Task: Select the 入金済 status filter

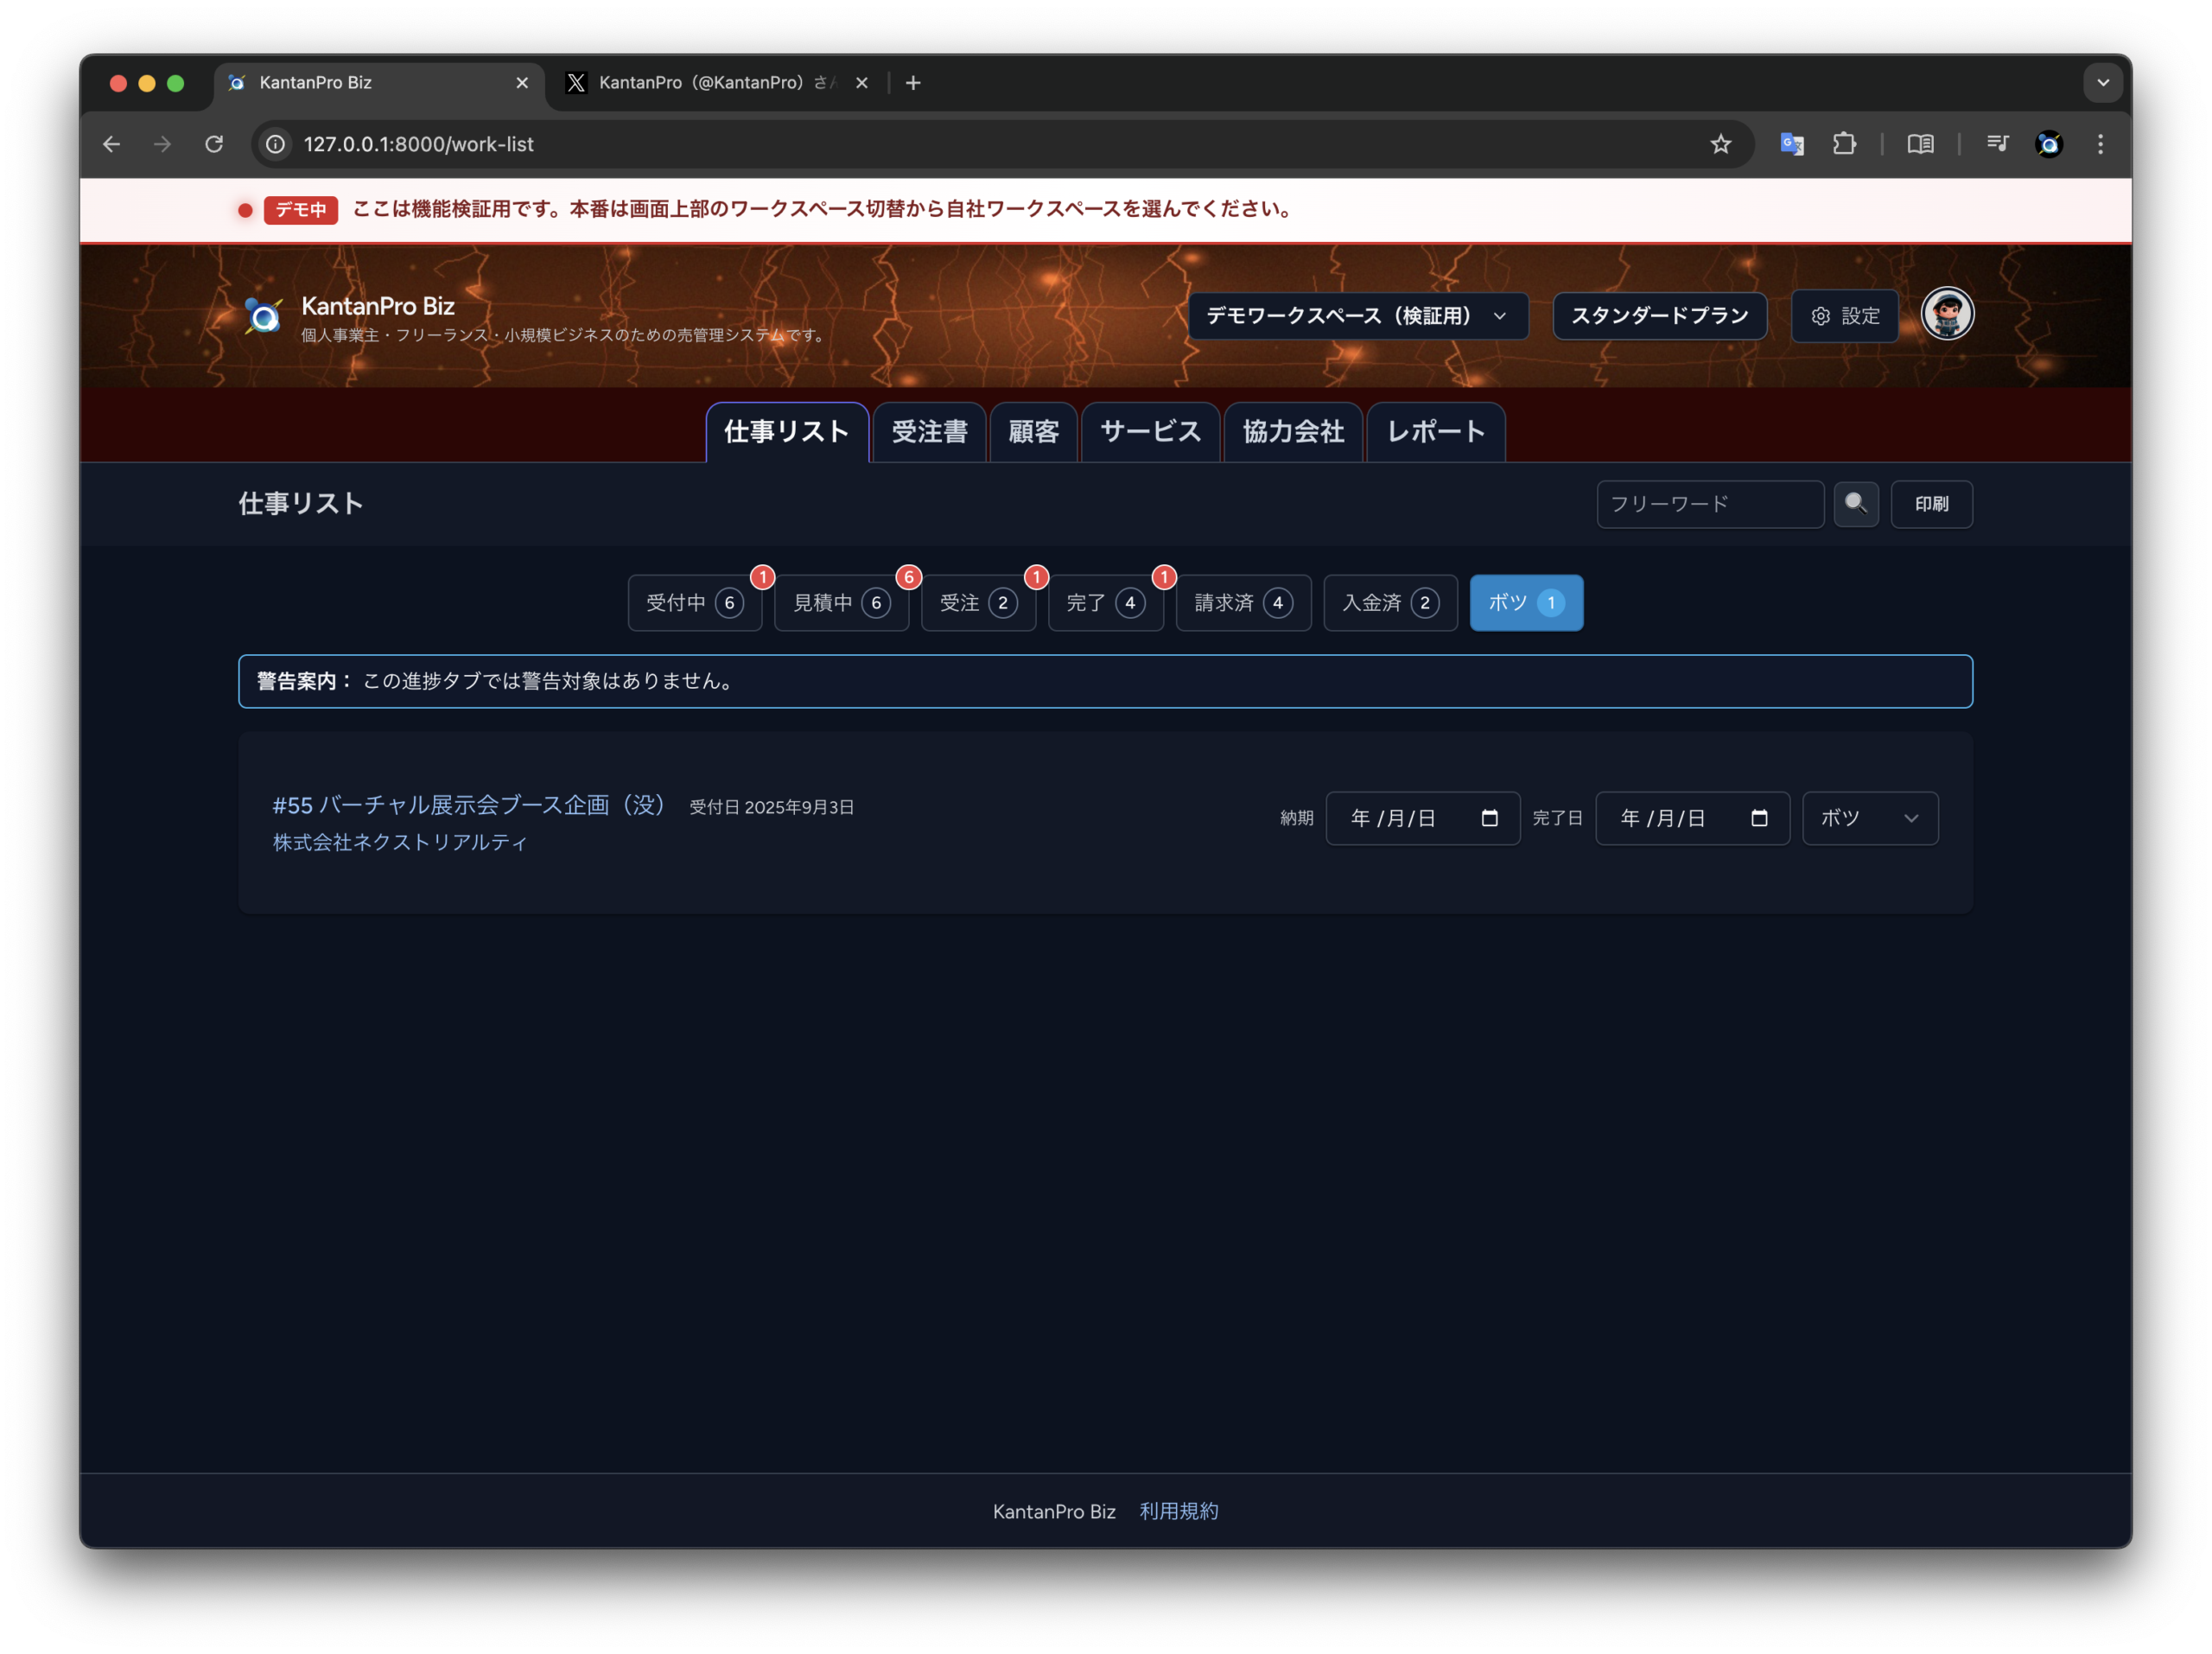Action: (x=1389, y=603)
